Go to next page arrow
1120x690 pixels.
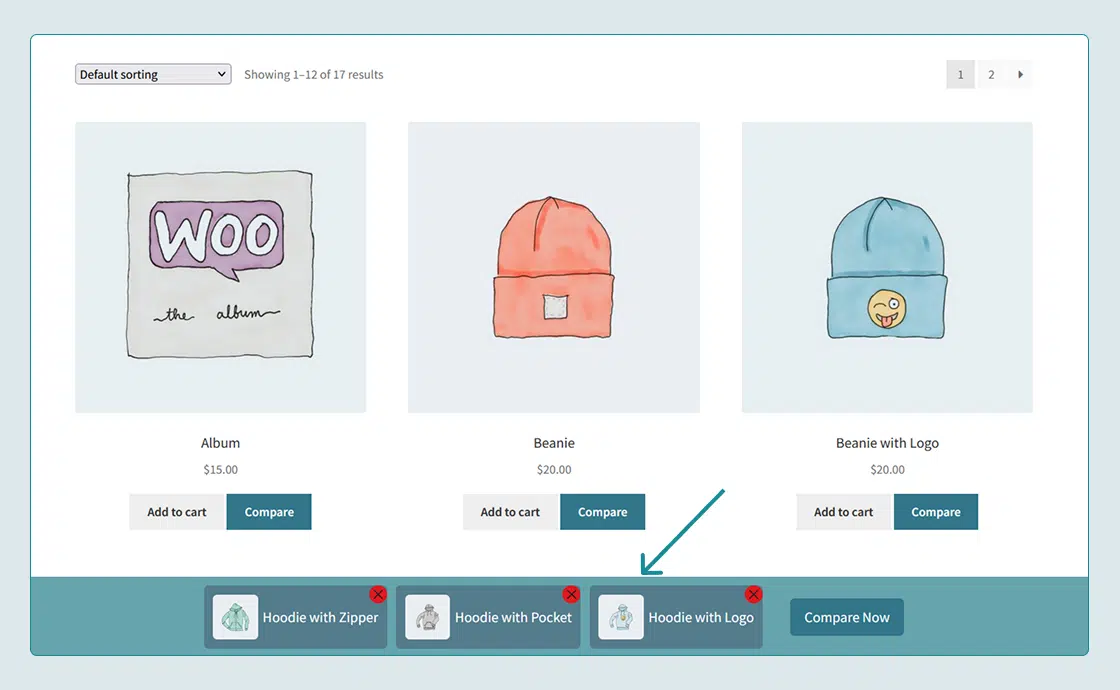[1020, 75]
